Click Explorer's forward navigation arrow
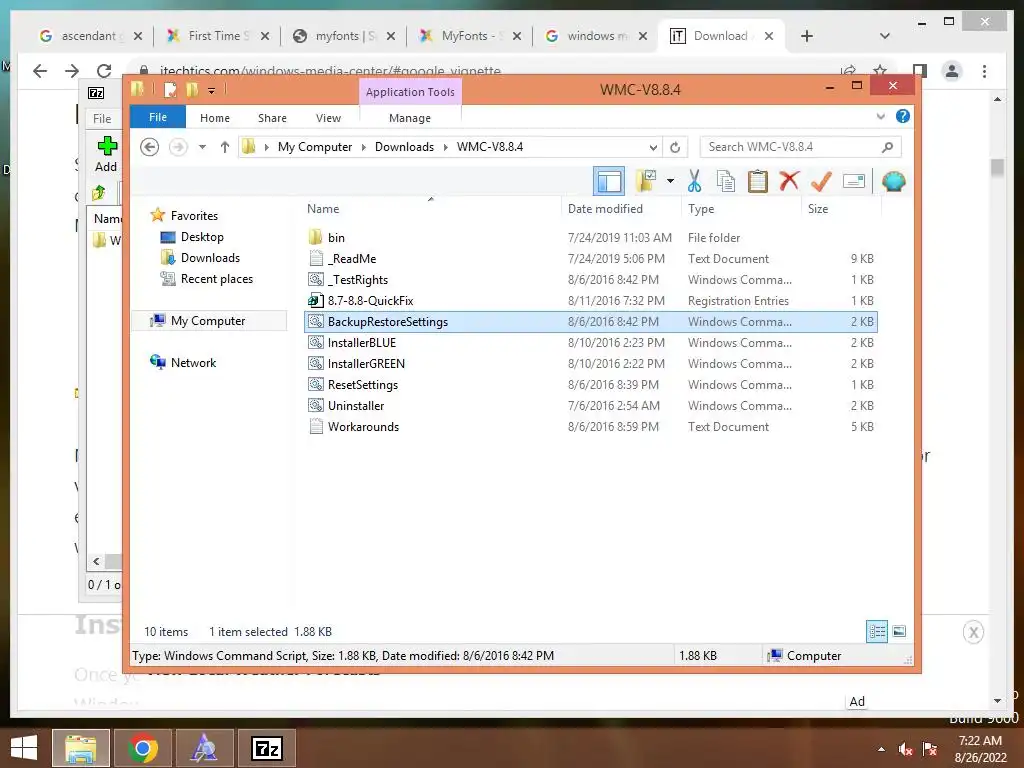 coord(178,147)
